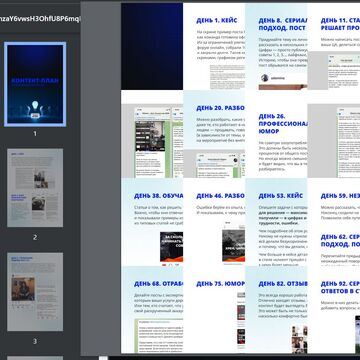This screenshot has width=360, height=360.
Task: Click the ДЕНЬ 8. СЕРИАЛ ПОДХОД heading
Action: pyautogui.click(x=283, y=24)
